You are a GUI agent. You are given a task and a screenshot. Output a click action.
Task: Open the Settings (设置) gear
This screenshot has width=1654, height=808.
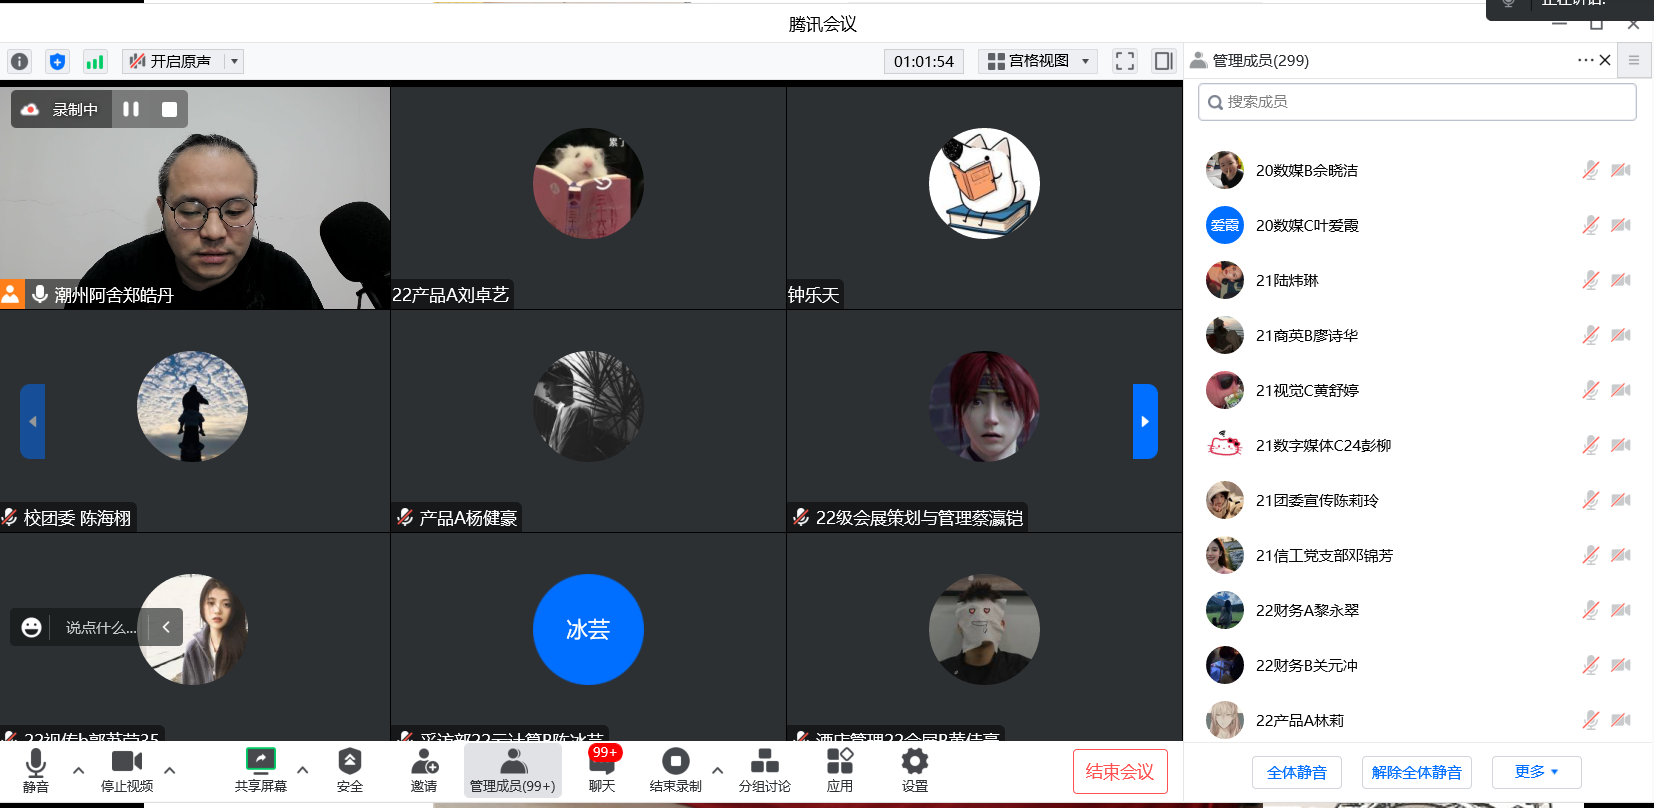(914, 770)
